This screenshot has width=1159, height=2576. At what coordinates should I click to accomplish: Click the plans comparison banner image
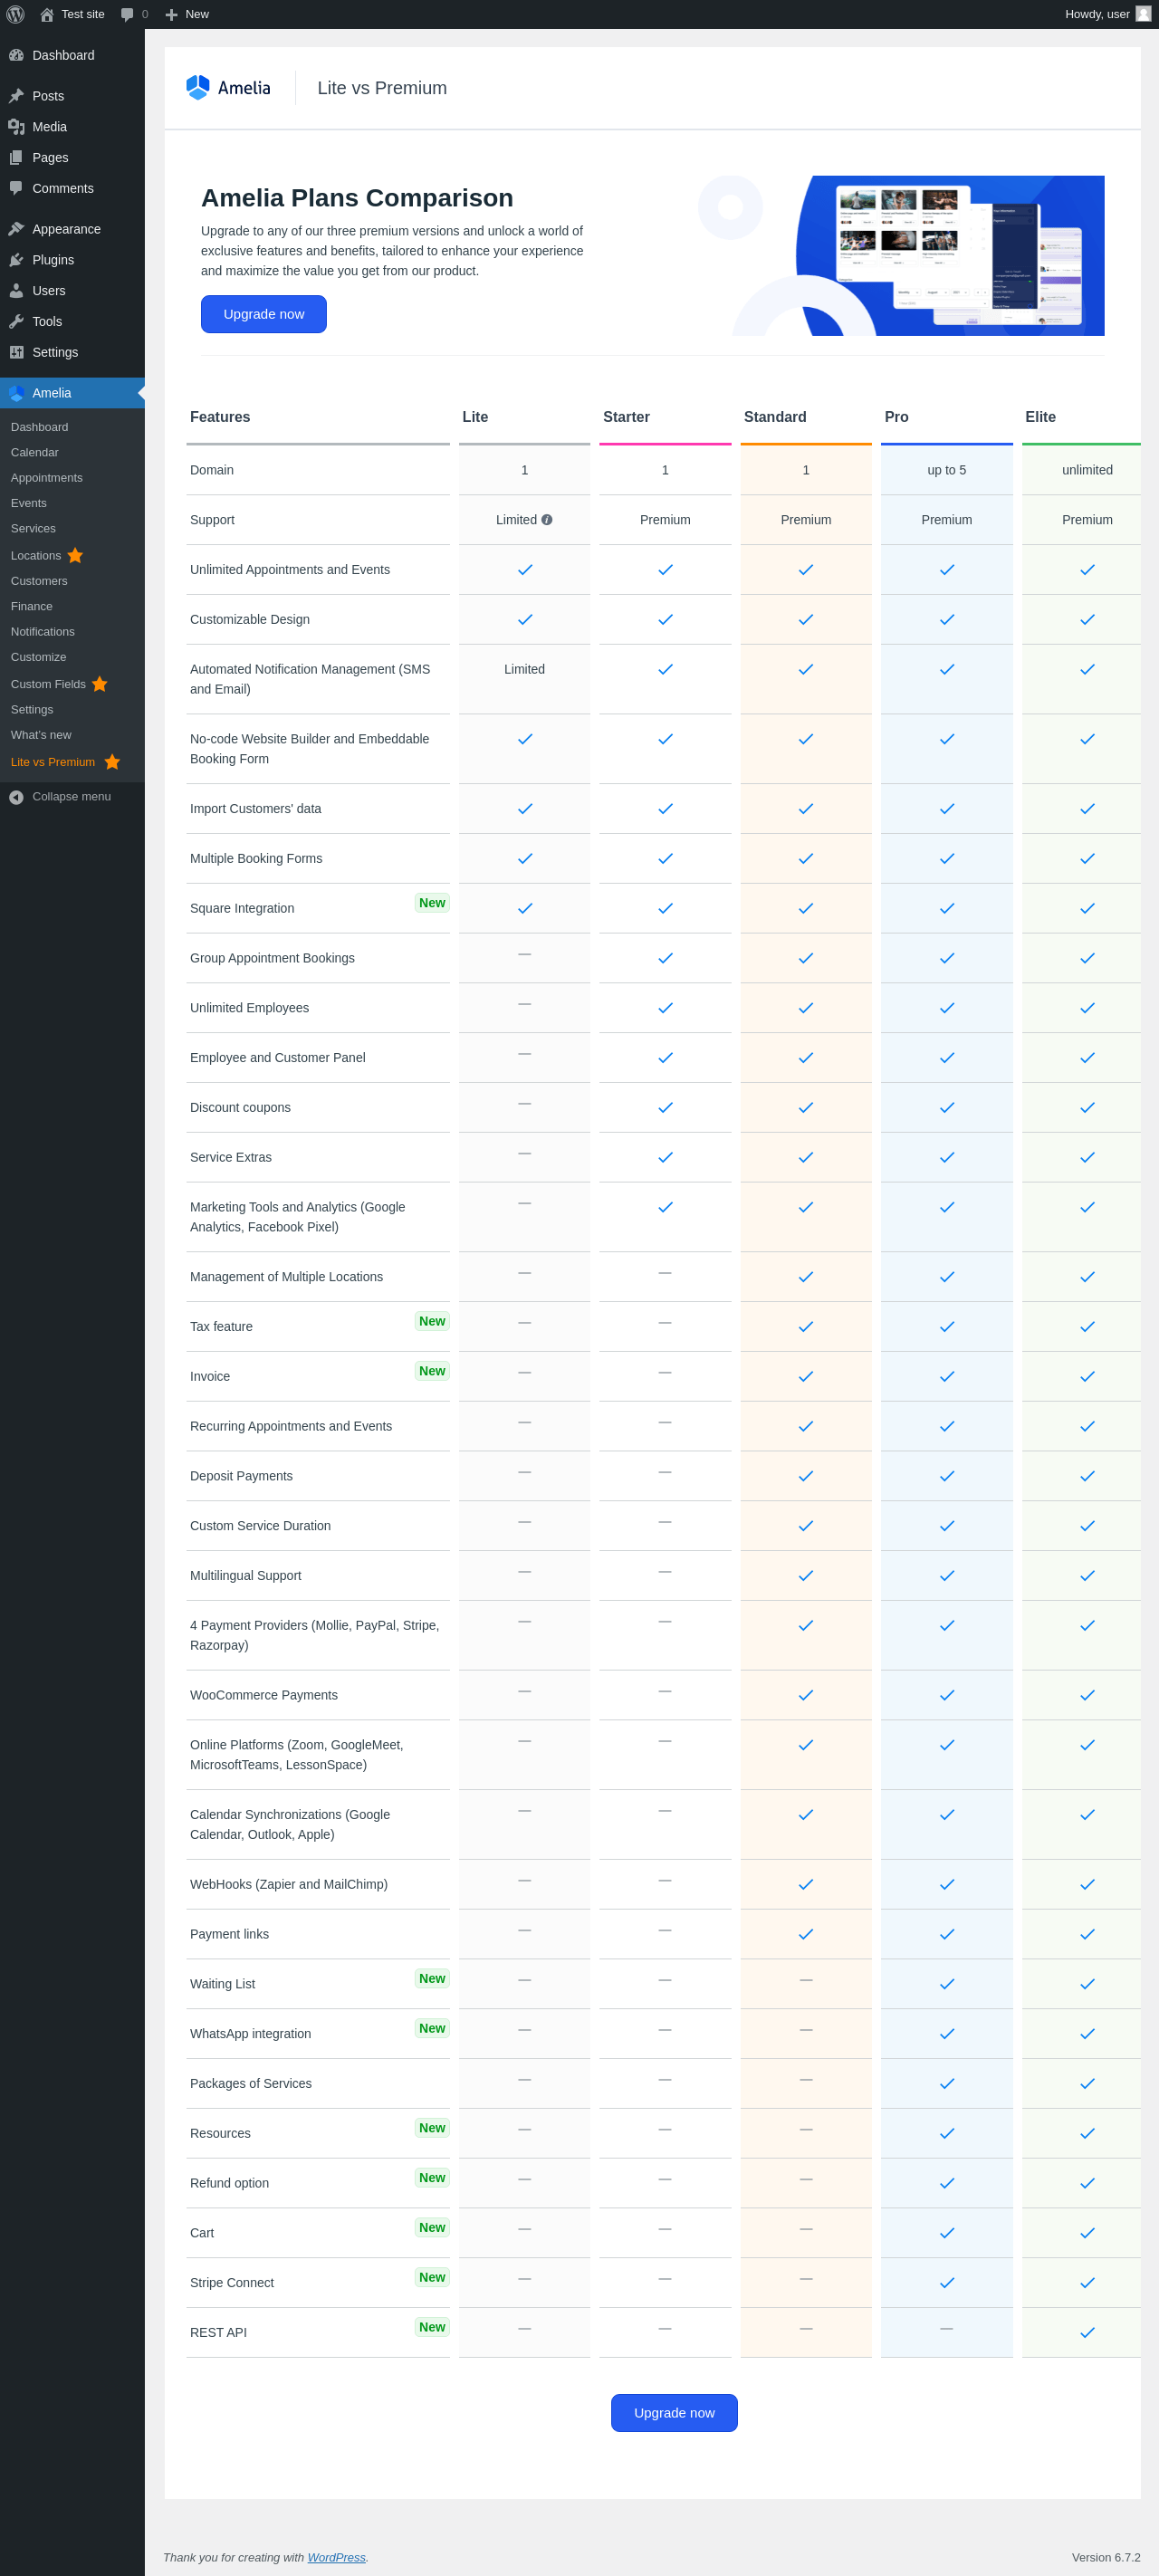tap(917, 256)
